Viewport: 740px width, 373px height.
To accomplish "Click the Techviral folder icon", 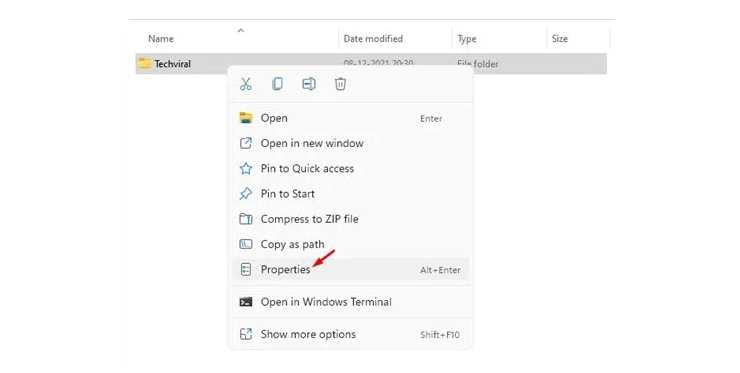I will coord(144,63).
